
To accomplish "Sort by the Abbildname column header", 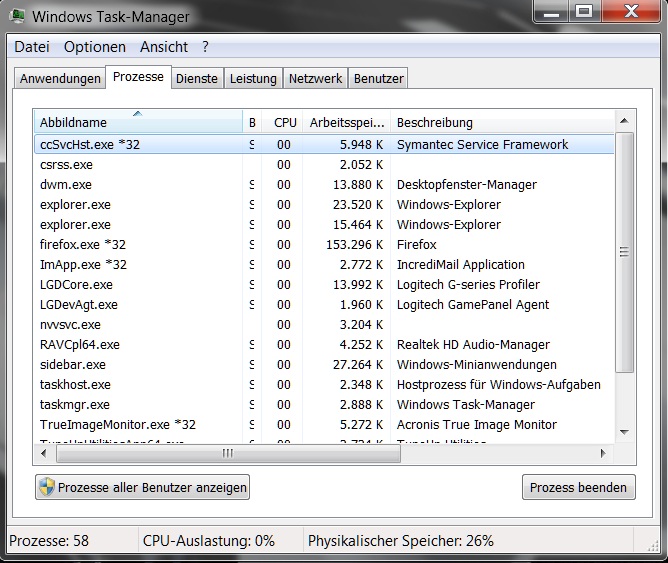I will [x=138, y=122].
